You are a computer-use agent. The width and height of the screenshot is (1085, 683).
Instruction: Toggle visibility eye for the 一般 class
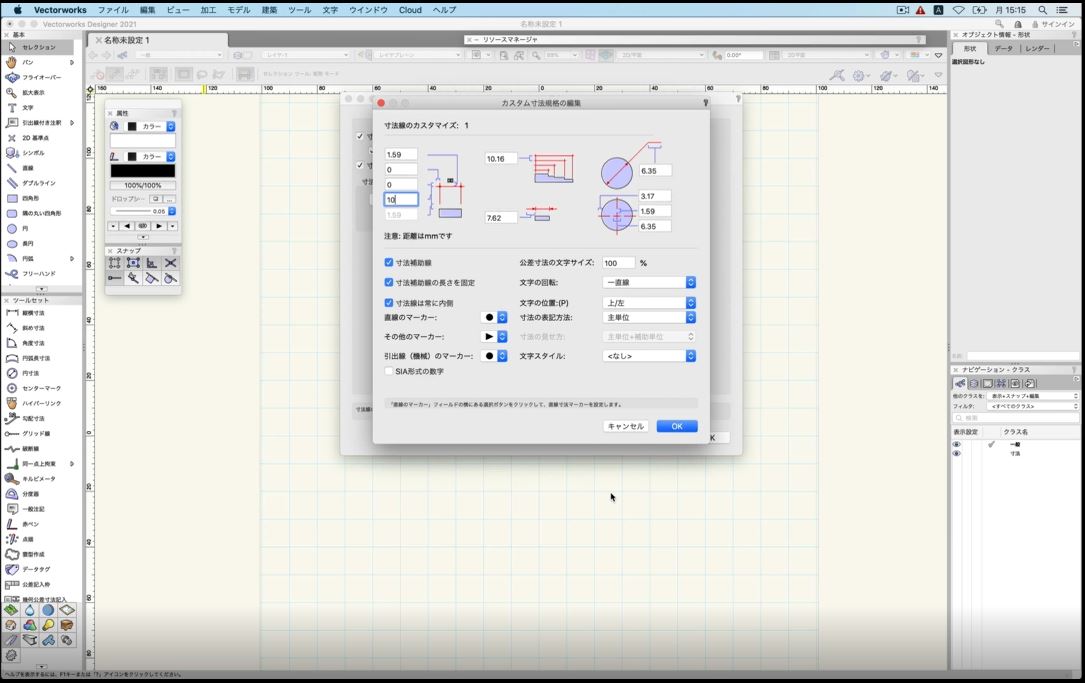(x=956, y=444)
